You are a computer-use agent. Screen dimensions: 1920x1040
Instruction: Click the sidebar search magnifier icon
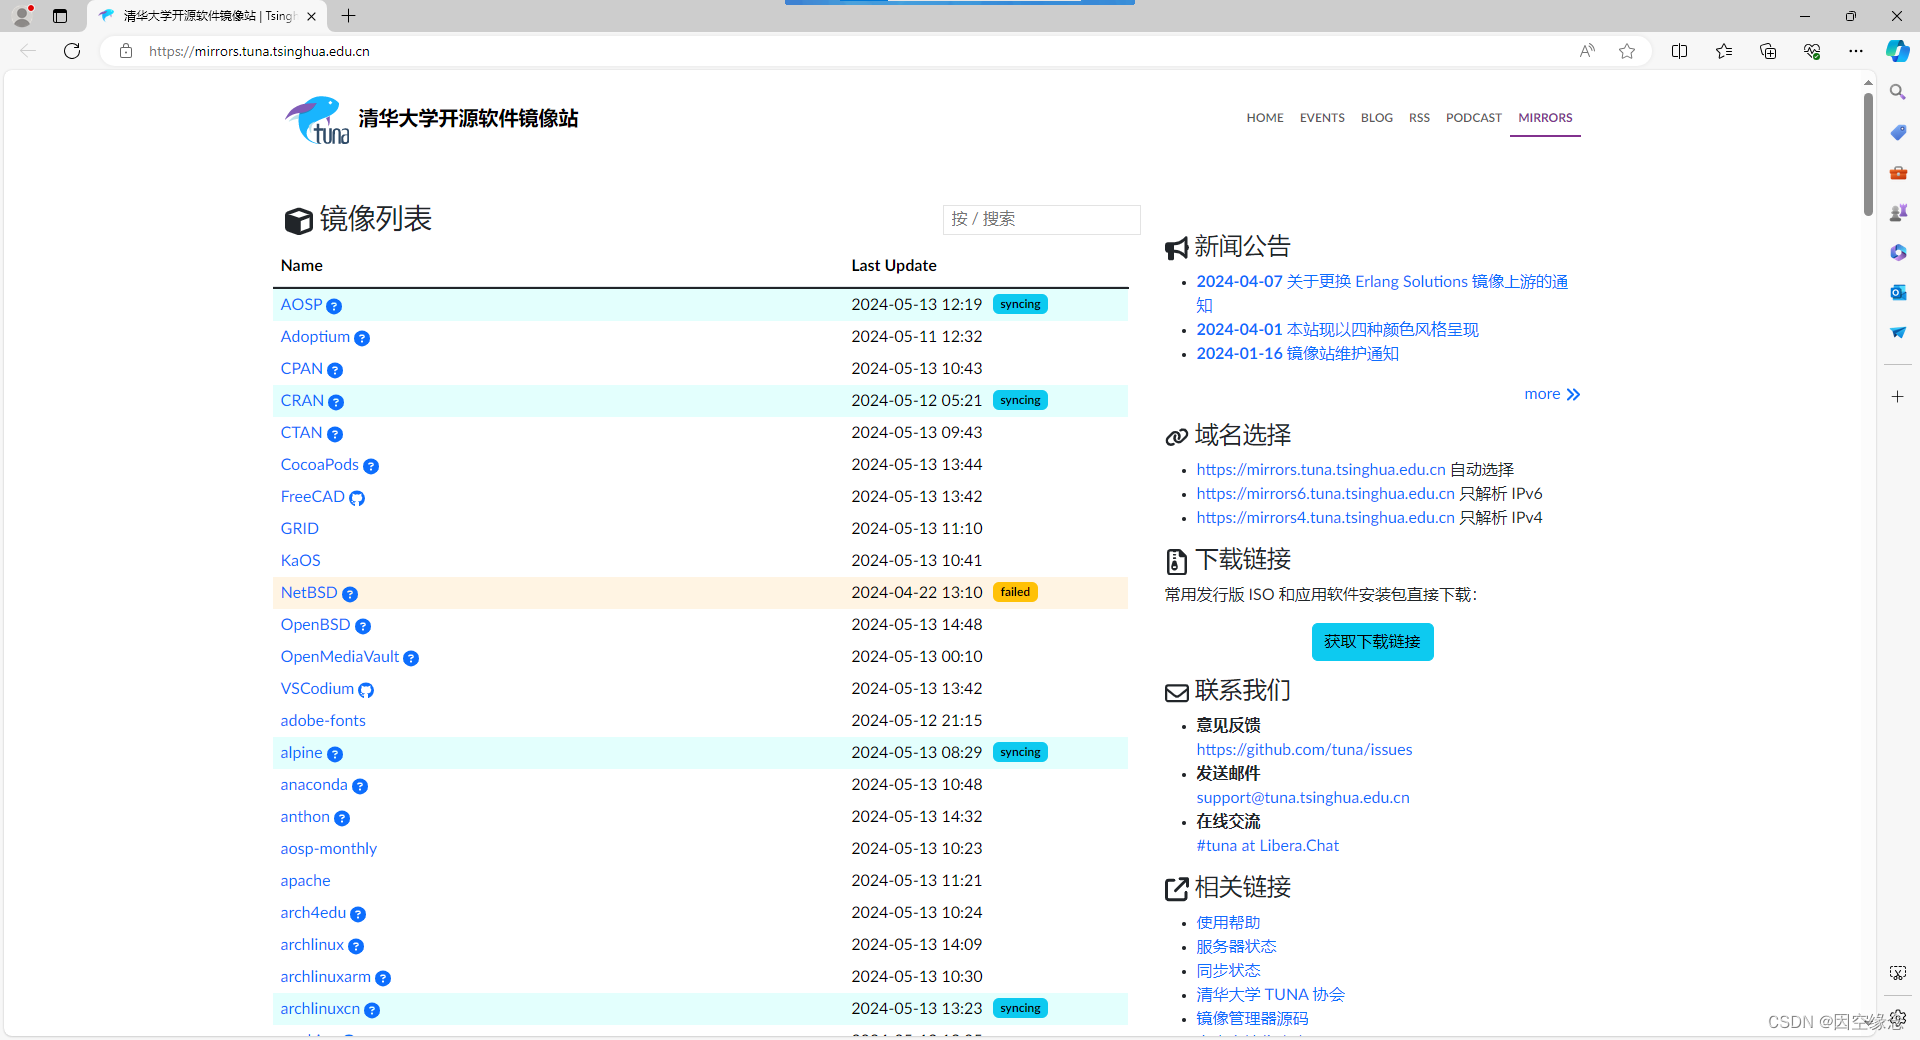tap(1897, 92)
